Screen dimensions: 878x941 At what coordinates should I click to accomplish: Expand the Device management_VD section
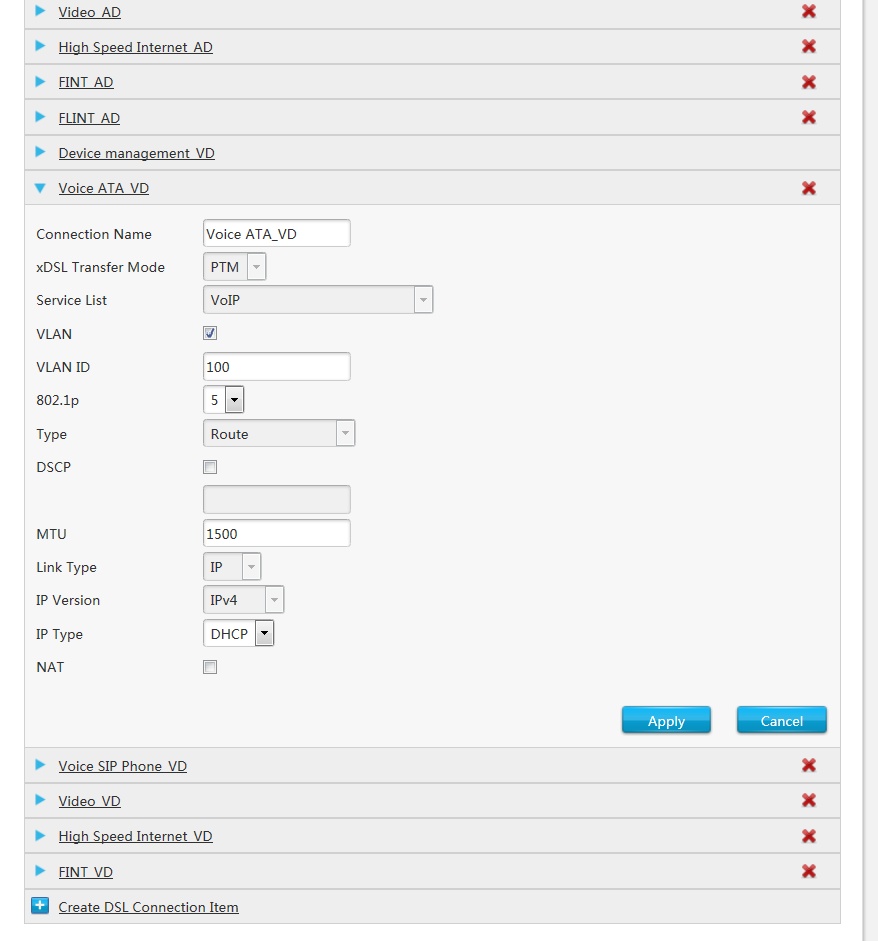tap(136, 153)
